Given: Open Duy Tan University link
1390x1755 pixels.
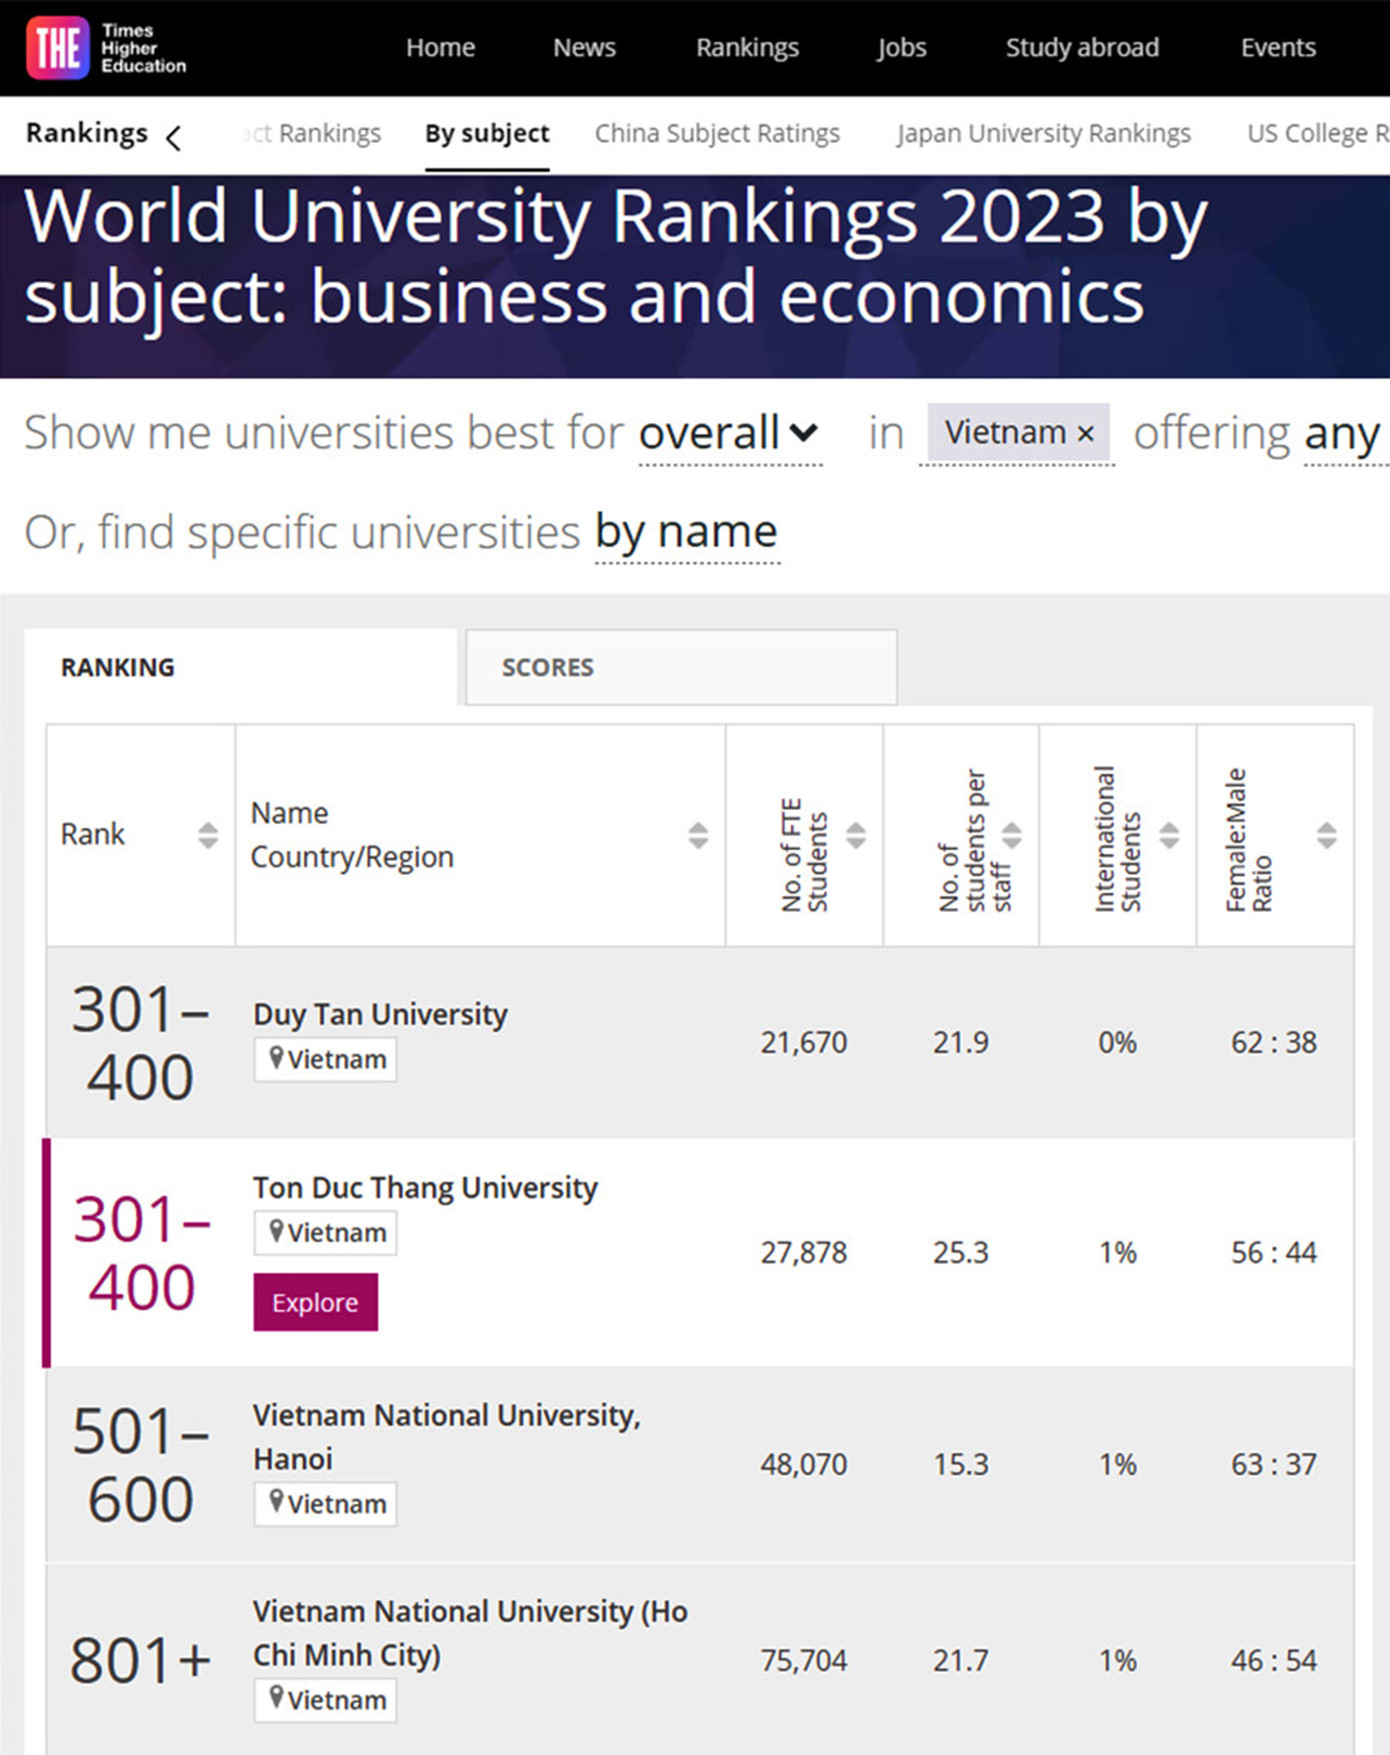Looking at the screenshot, I should [380, 1014].
